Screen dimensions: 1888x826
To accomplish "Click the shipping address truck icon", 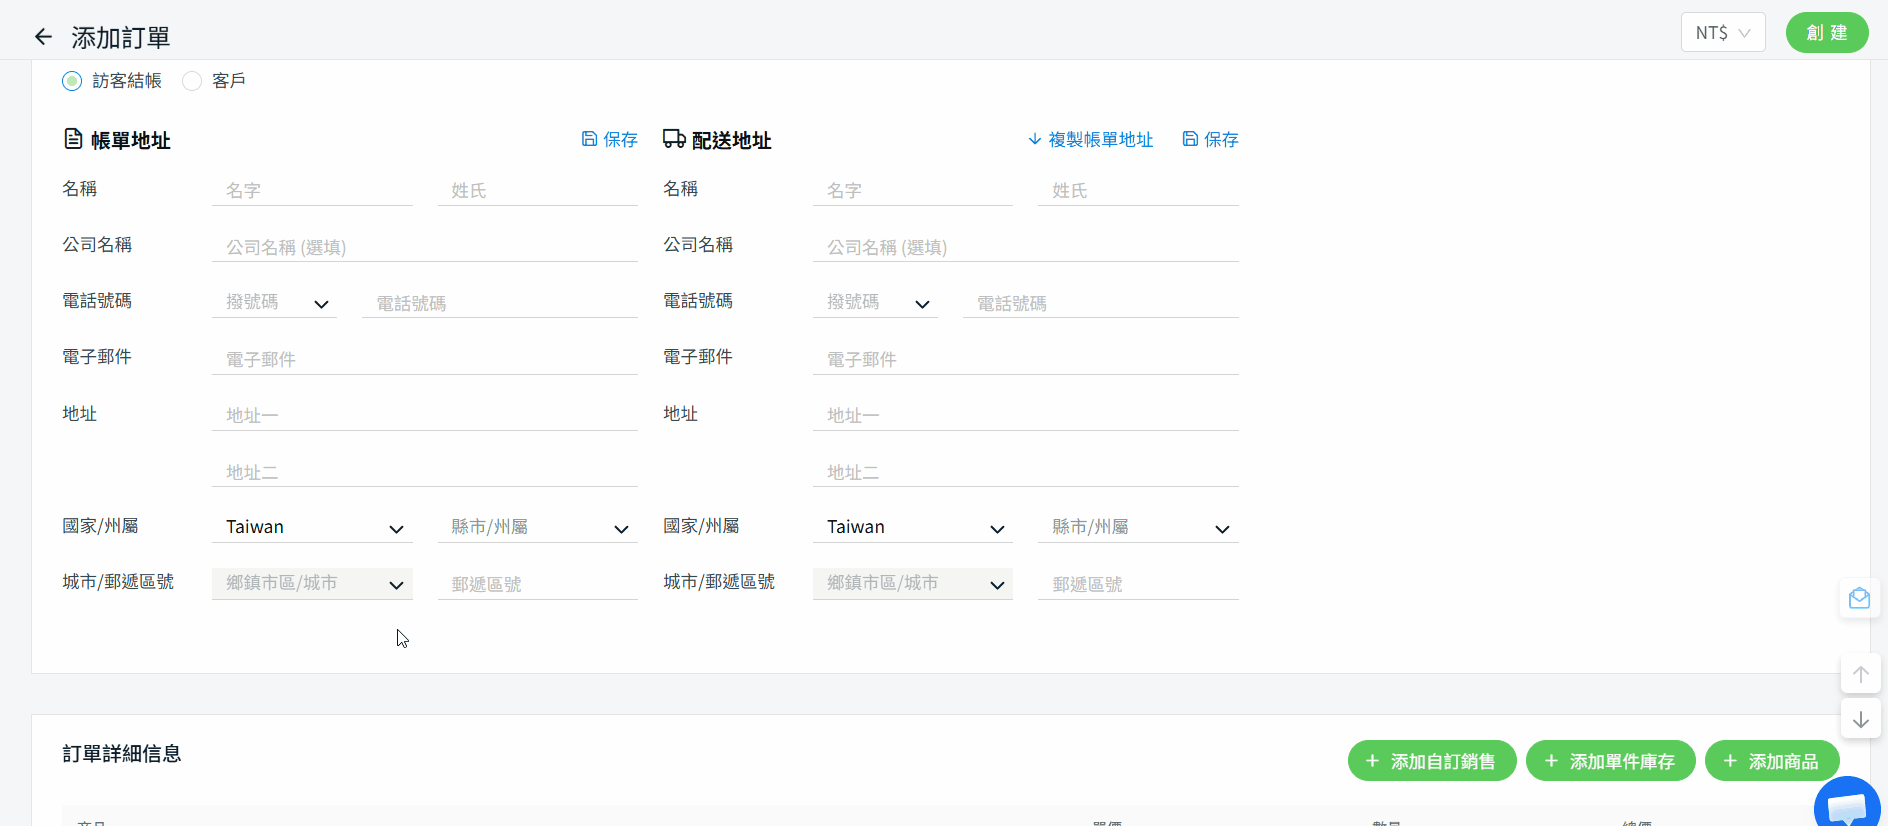I will 674,139.
